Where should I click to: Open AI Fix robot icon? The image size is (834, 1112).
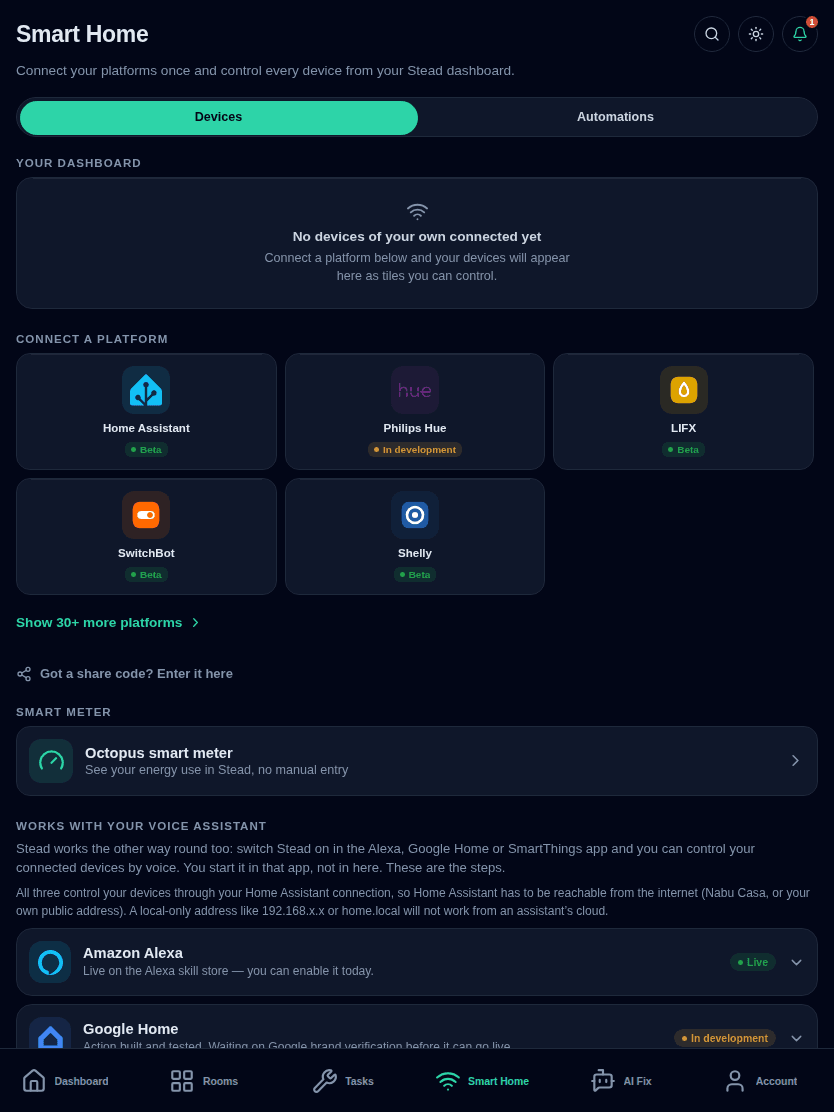[603, 1081]
